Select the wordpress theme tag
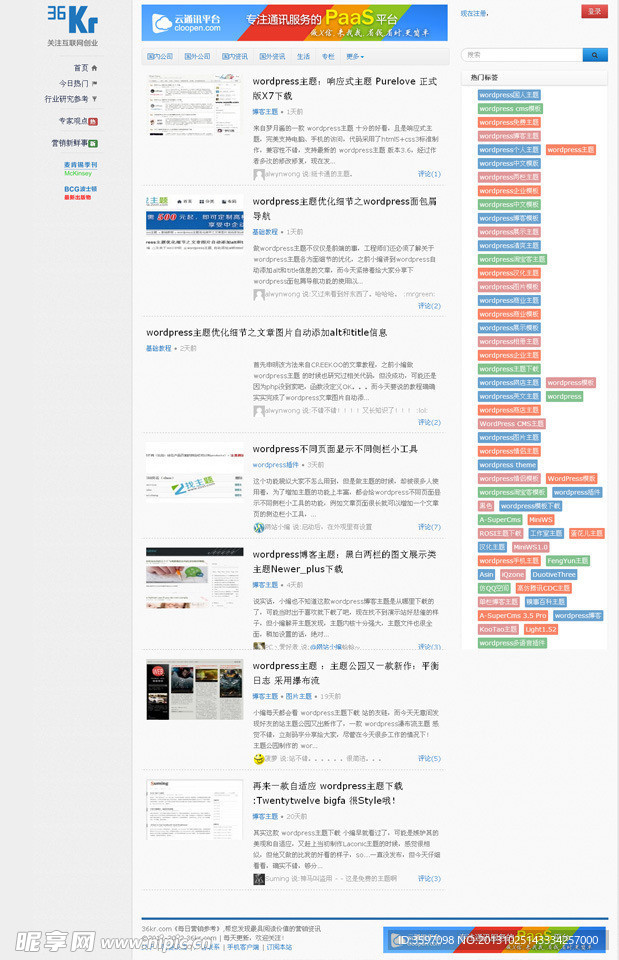This screenshot has width=619, height=960. click(508, 465)
